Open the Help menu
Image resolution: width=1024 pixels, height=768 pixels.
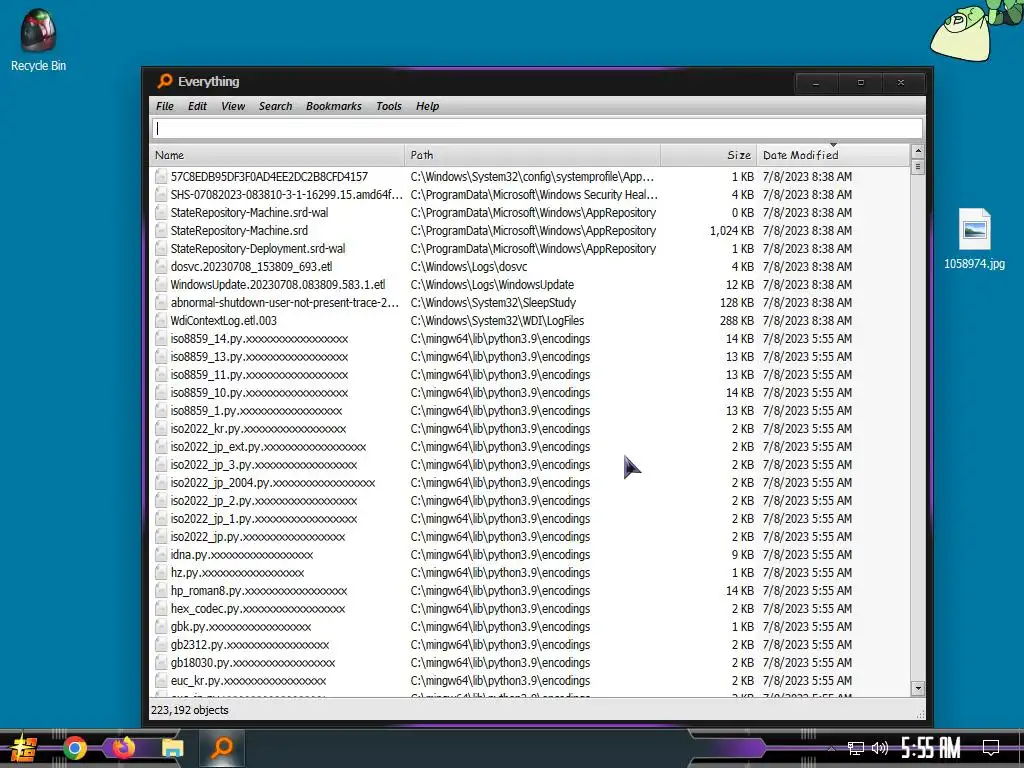427,106
